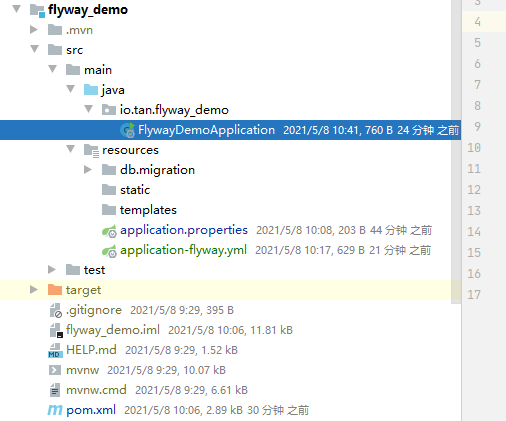The image size is (506, 421).
Task: Click the project tree vertical scrollbar
Action: (456, 152)
